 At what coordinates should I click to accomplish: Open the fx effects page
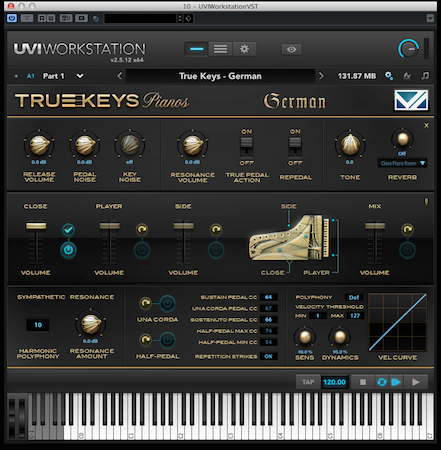tap(407, 76)
